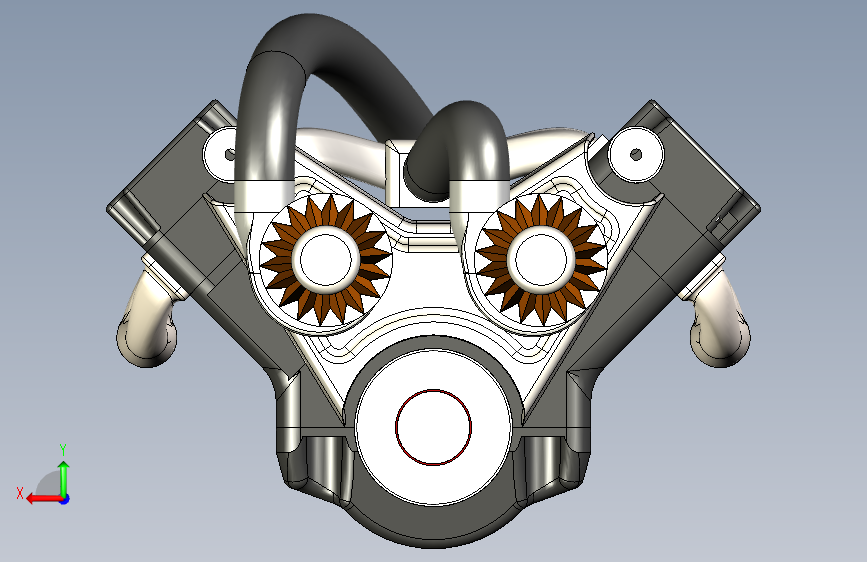Click the upper-left white round boss with hole

click(221, 154)
